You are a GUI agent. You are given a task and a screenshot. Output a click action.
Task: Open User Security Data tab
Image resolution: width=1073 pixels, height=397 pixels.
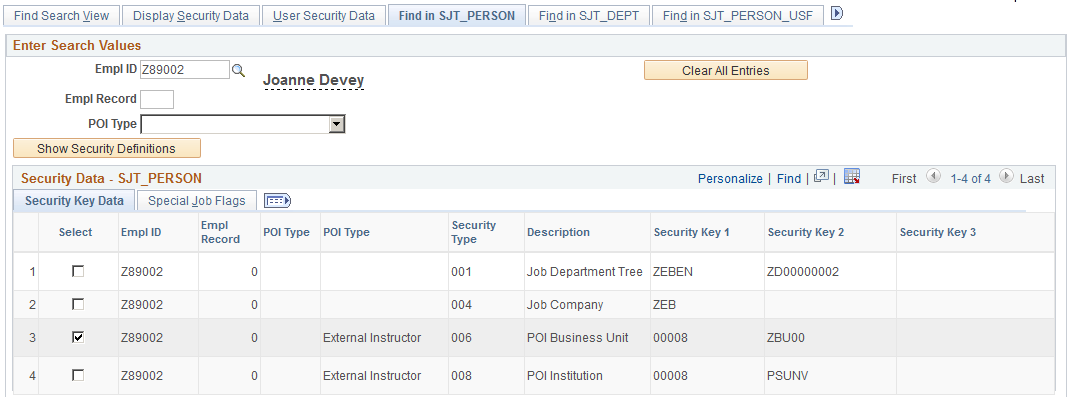coord(324,15)
